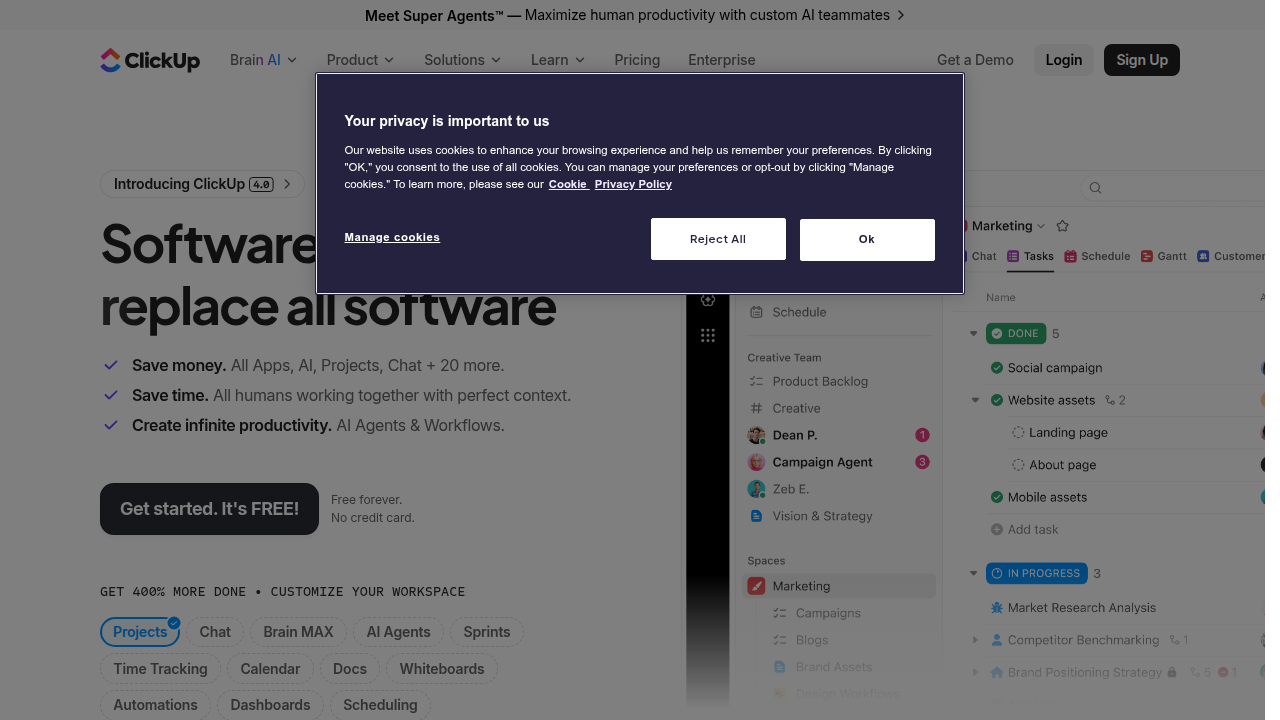Mark Landing page status circle

1018,433
